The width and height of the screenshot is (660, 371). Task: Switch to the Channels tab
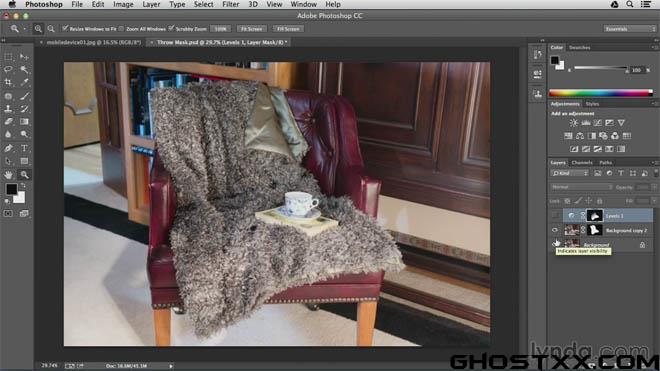pyautogui.click(x=582, y=163)
